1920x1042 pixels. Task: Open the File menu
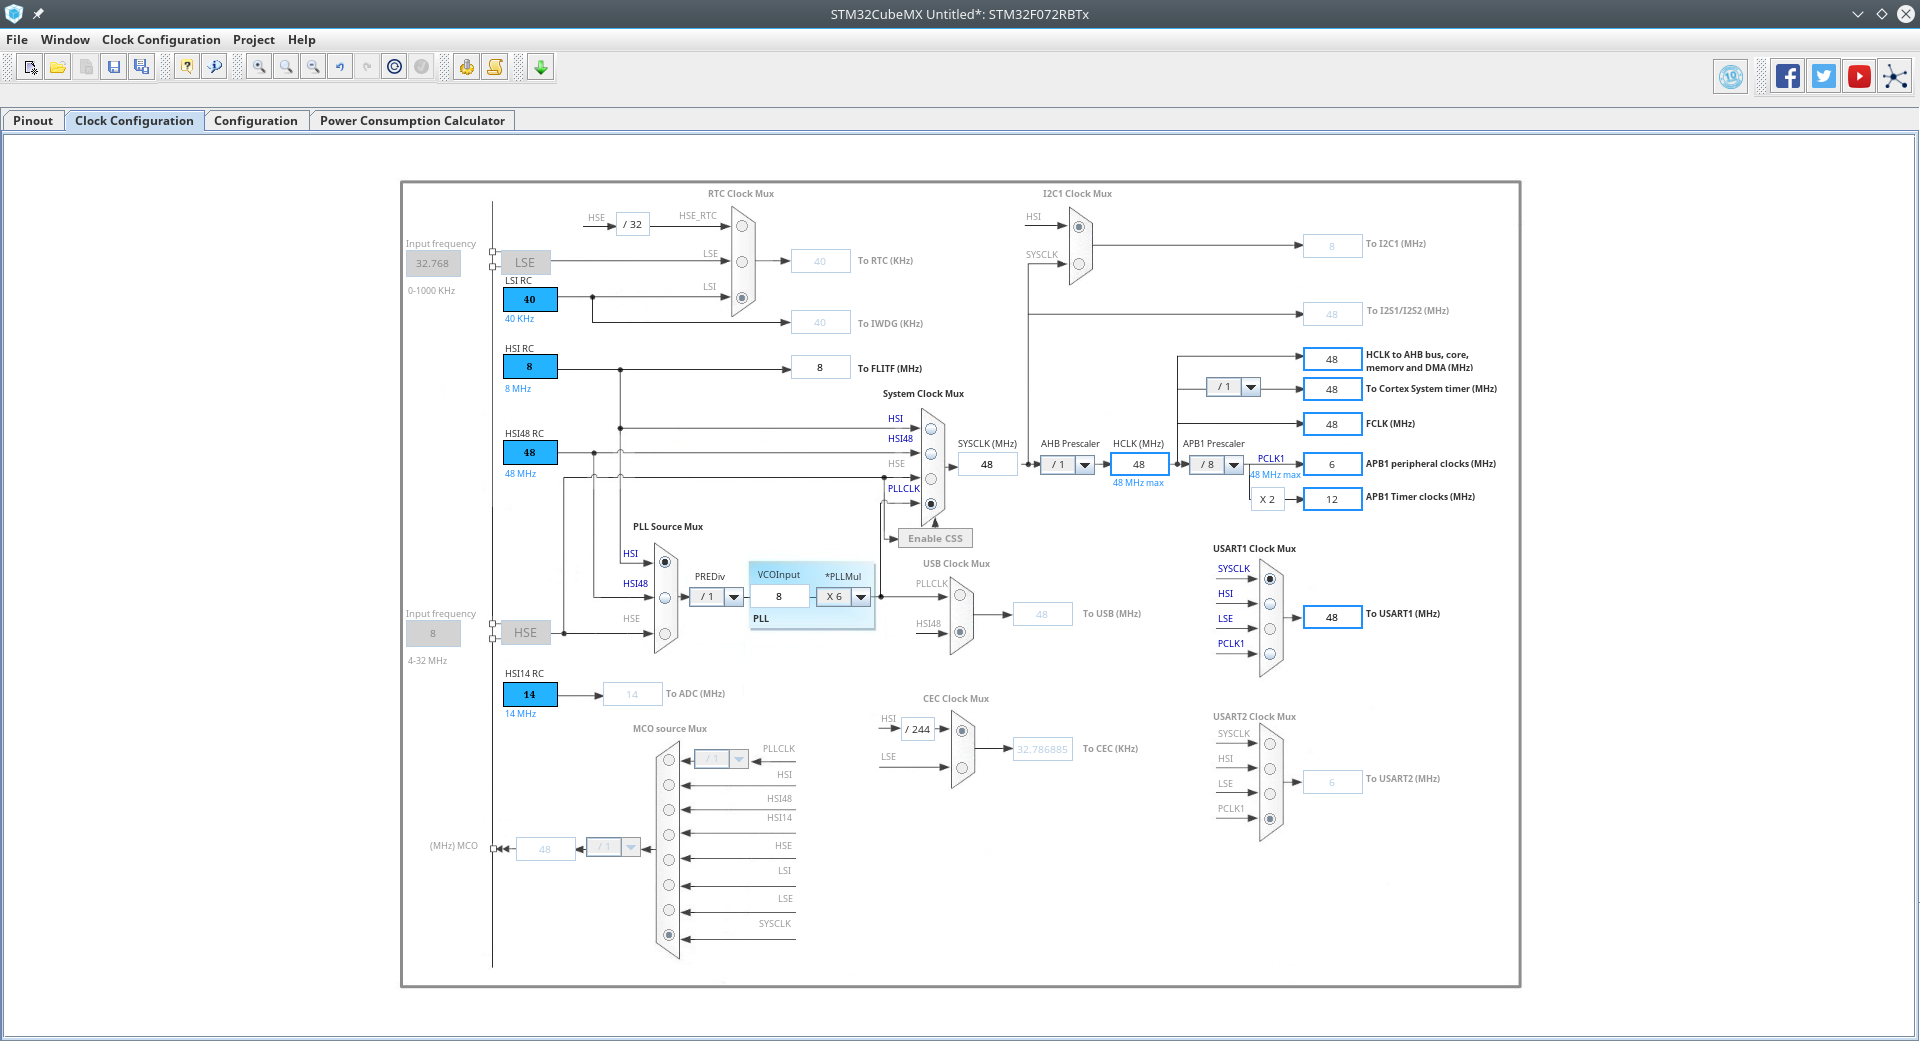17,40
